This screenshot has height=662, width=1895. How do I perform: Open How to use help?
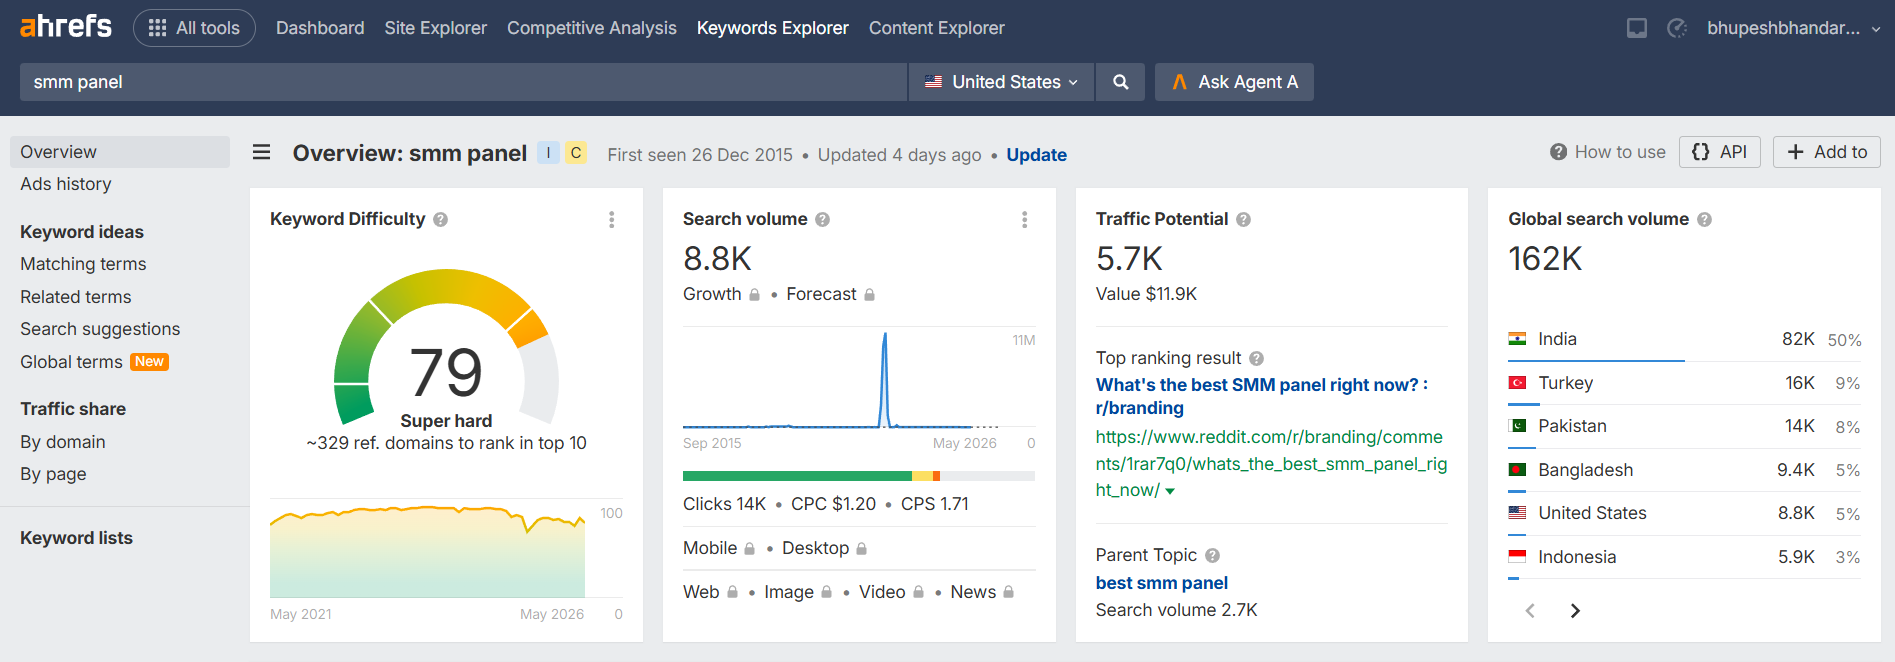(1608, 152)
